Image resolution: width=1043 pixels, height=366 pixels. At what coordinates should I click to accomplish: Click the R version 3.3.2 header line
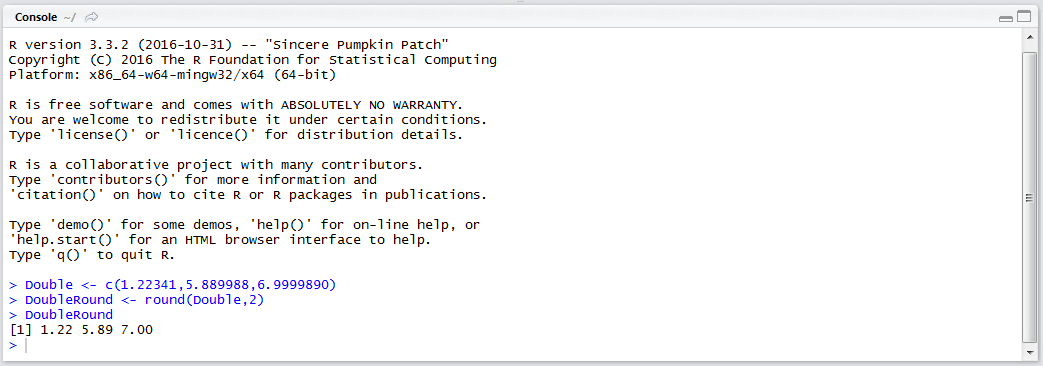click(229, 45)
